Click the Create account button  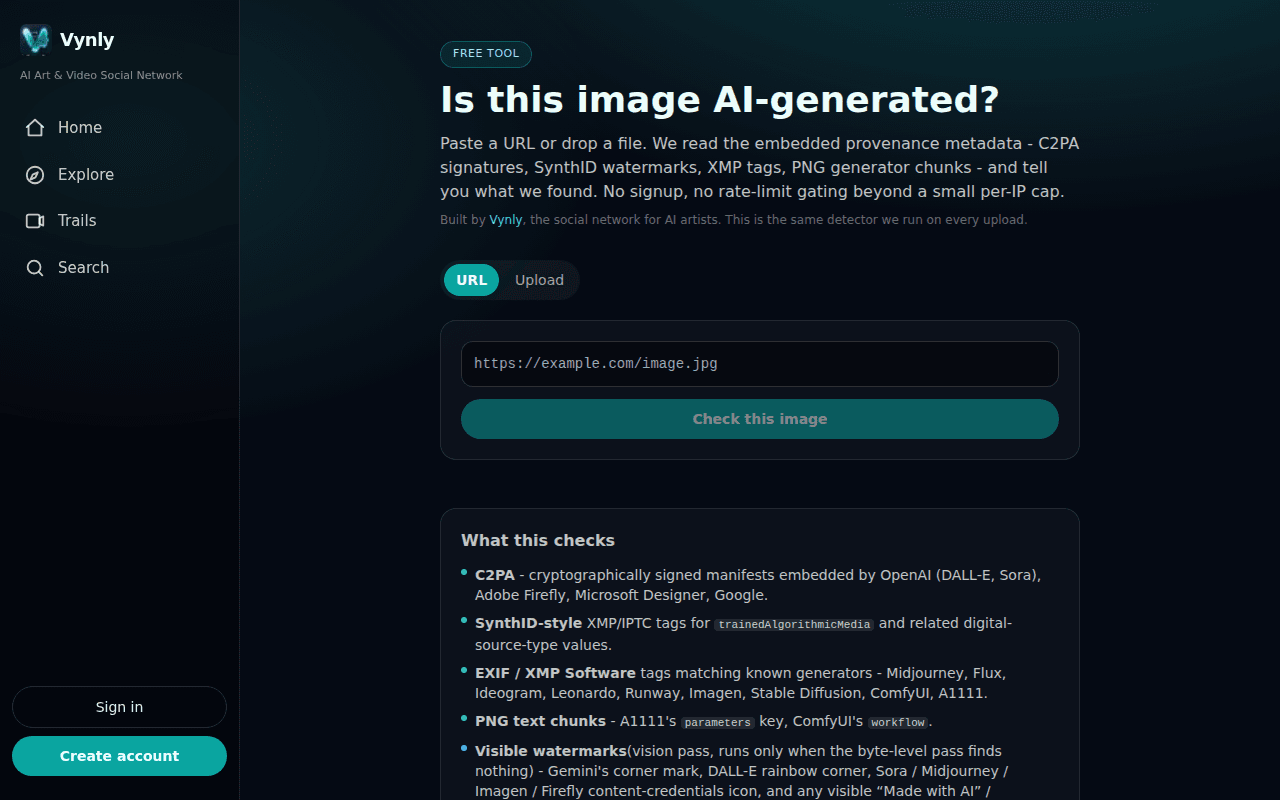tap(119, 756)
